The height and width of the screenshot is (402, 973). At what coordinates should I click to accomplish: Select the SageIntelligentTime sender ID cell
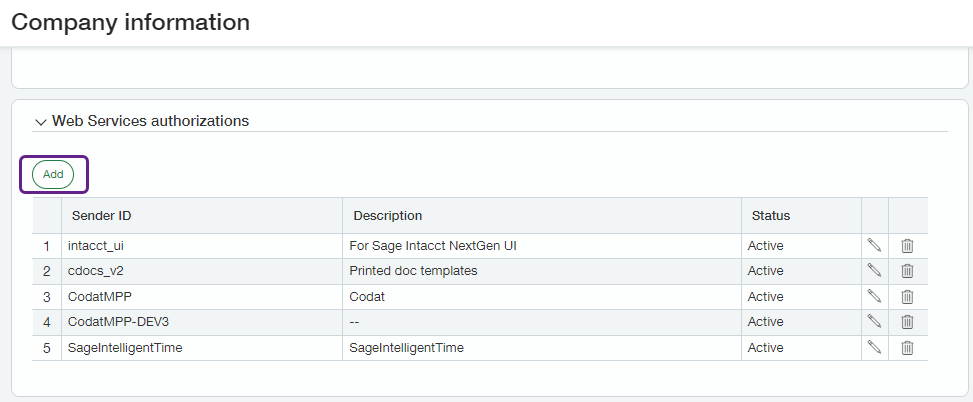tap(125, 348)
